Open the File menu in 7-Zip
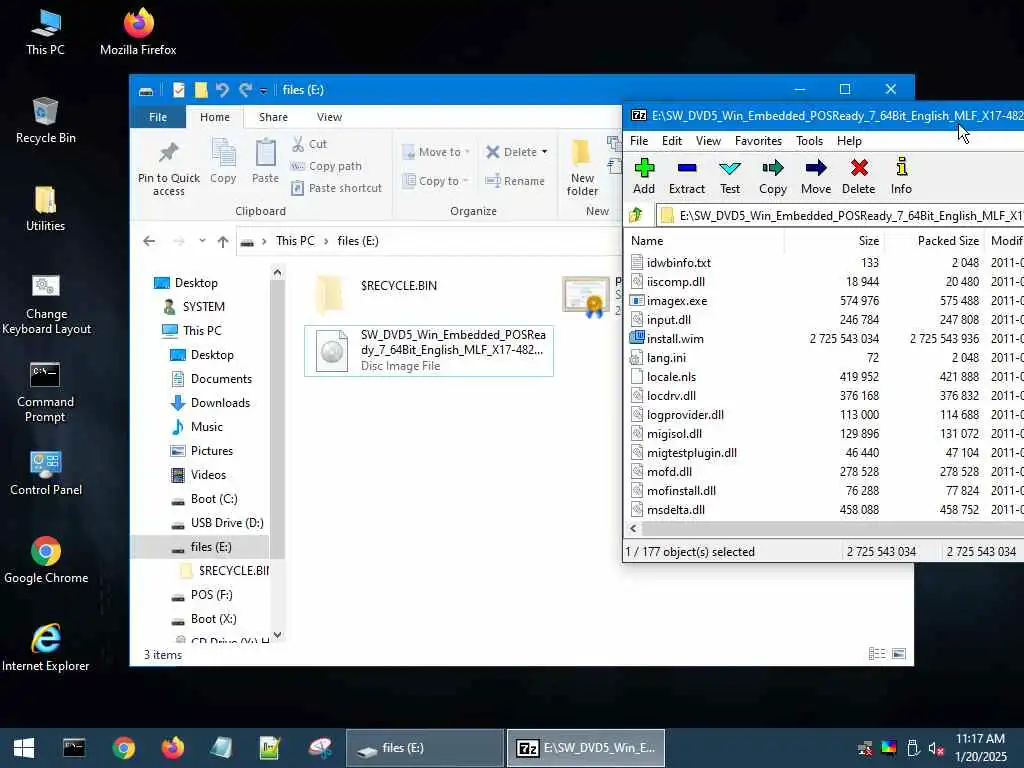The width and height of the screenshot is (1024, 768). (x=639, y=140)
